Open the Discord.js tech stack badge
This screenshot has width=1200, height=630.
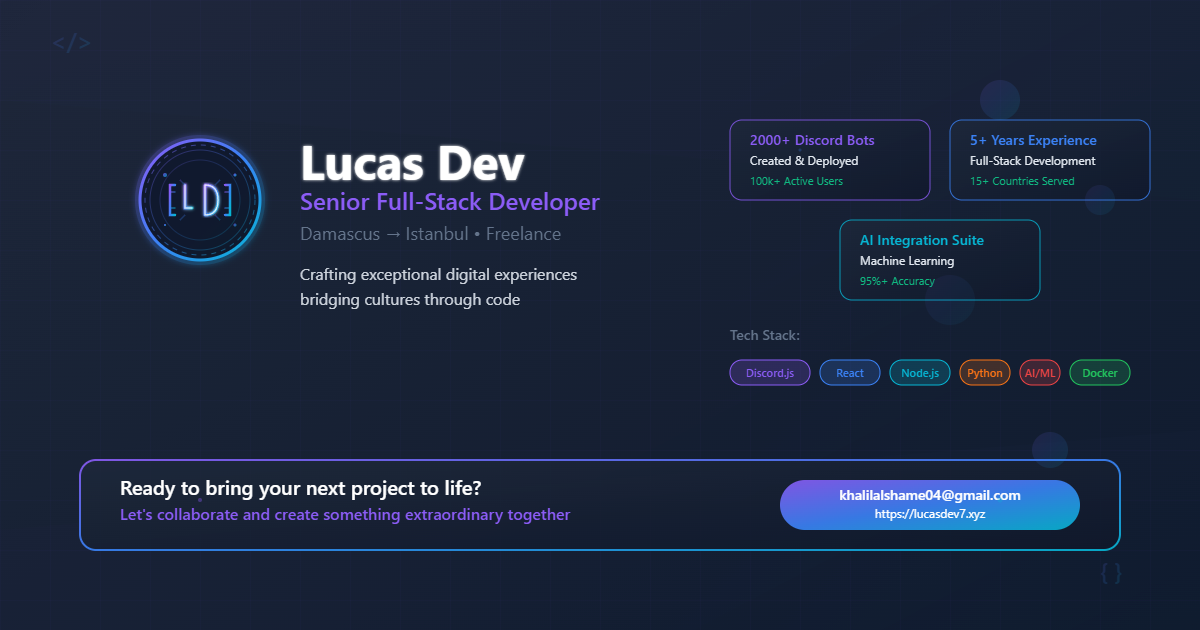(x=770, y=372)
